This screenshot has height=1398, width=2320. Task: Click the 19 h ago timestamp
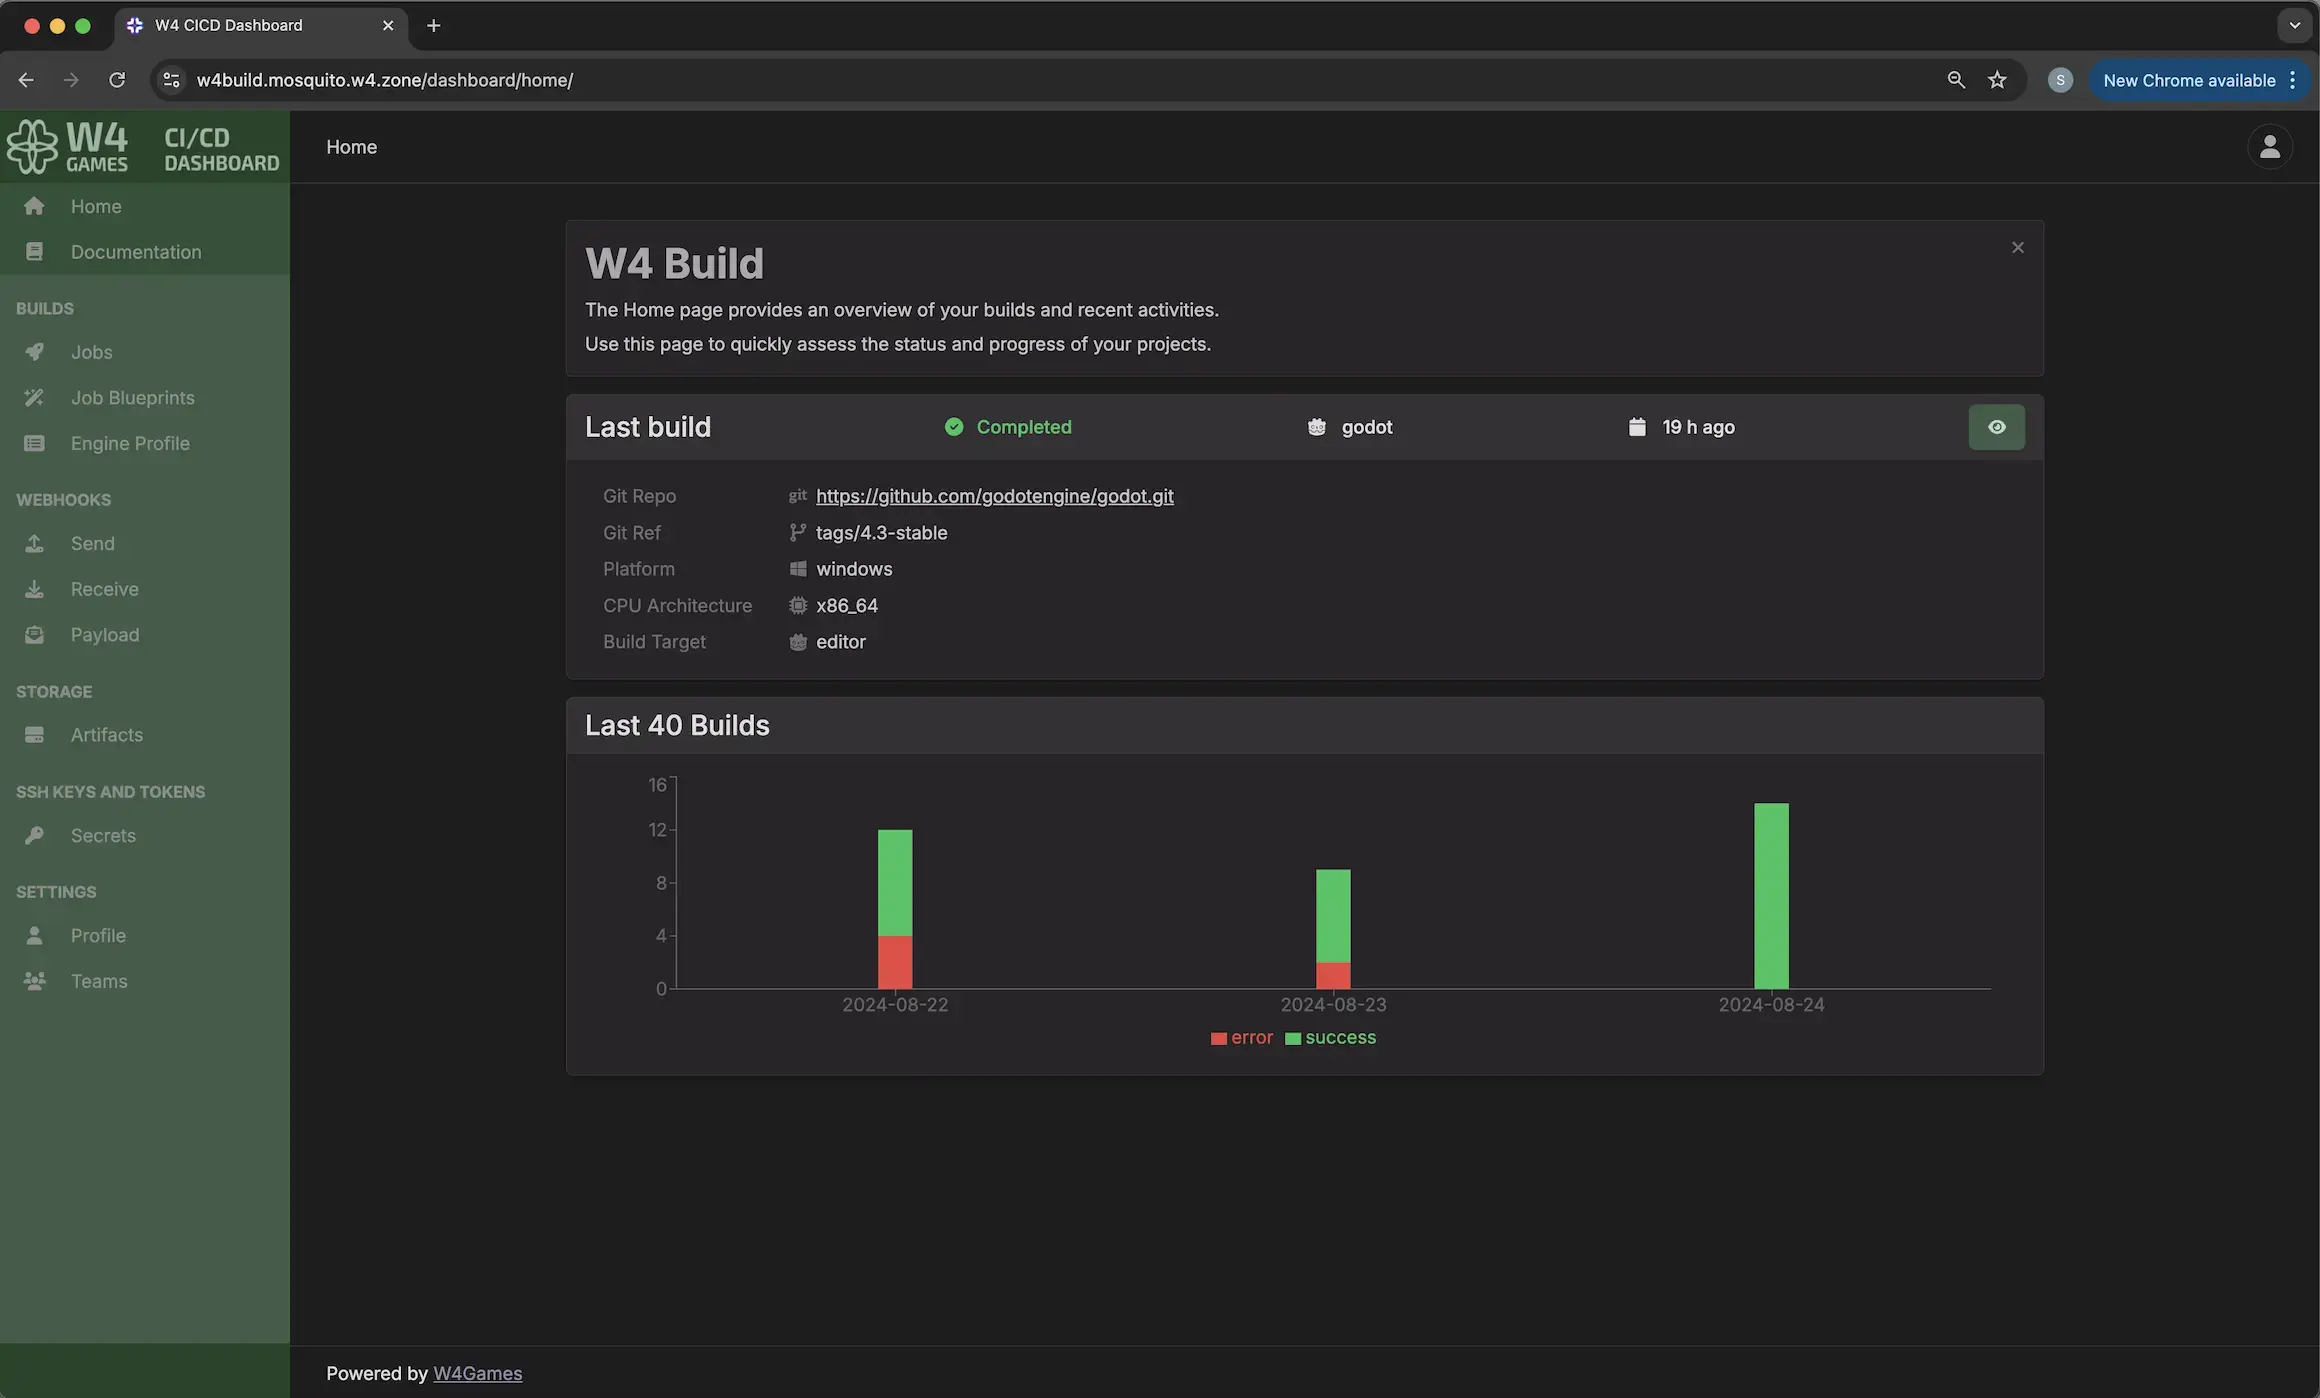click(1698, 427)
